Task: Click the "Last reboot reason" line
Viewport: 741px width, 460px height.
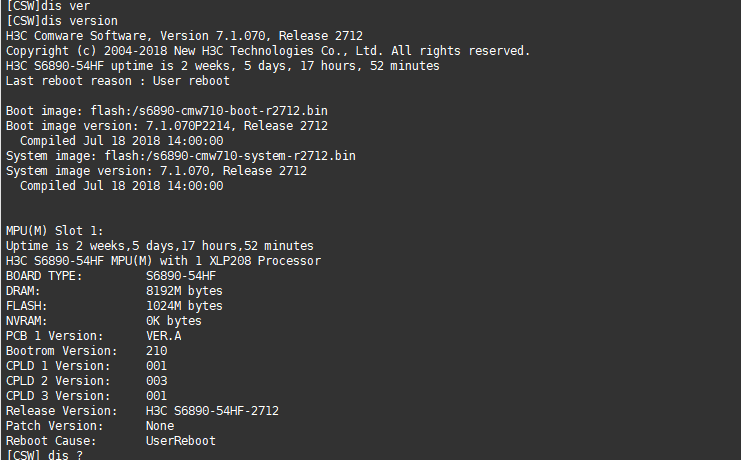Action: pyautogui.click(x=117, y=81)
